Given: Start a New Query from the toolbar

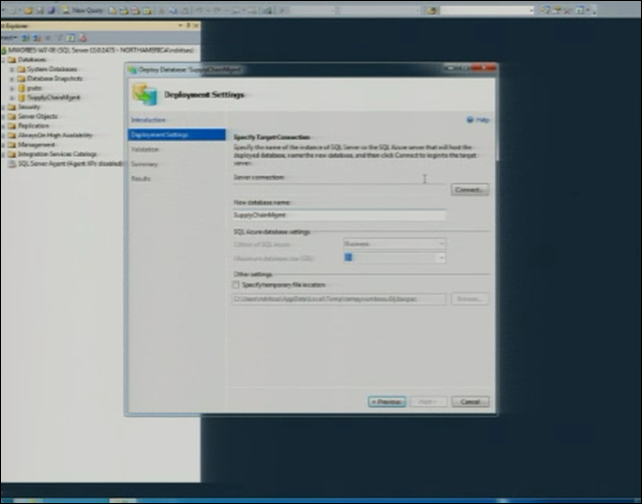Looking at the screenshot, I should (x=83, y=11).
